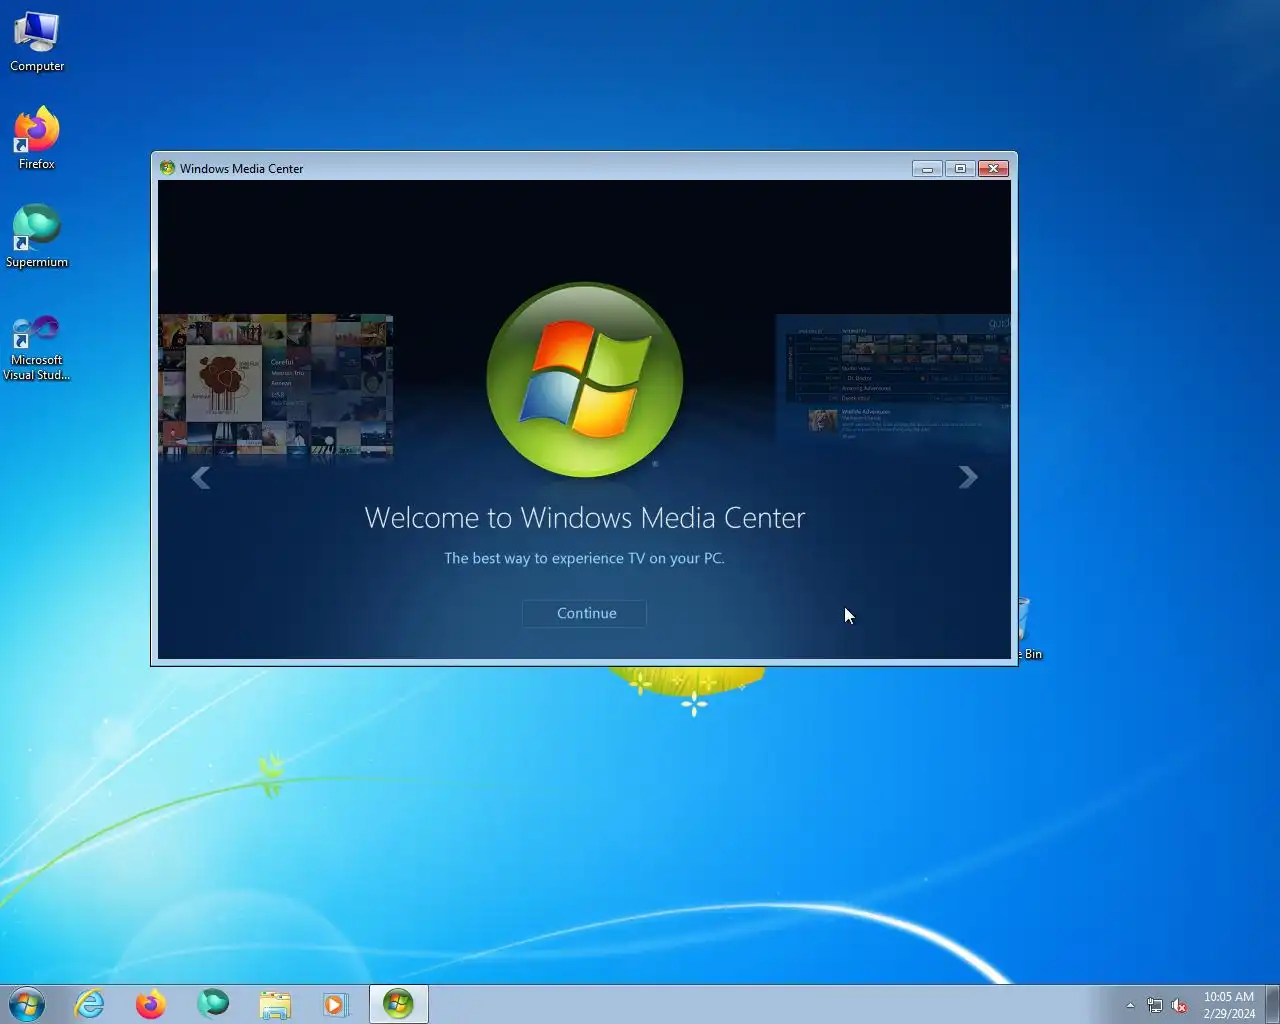Open Windows Explorer from the taskbar
The image size is (1280, 1024).
275,1004
